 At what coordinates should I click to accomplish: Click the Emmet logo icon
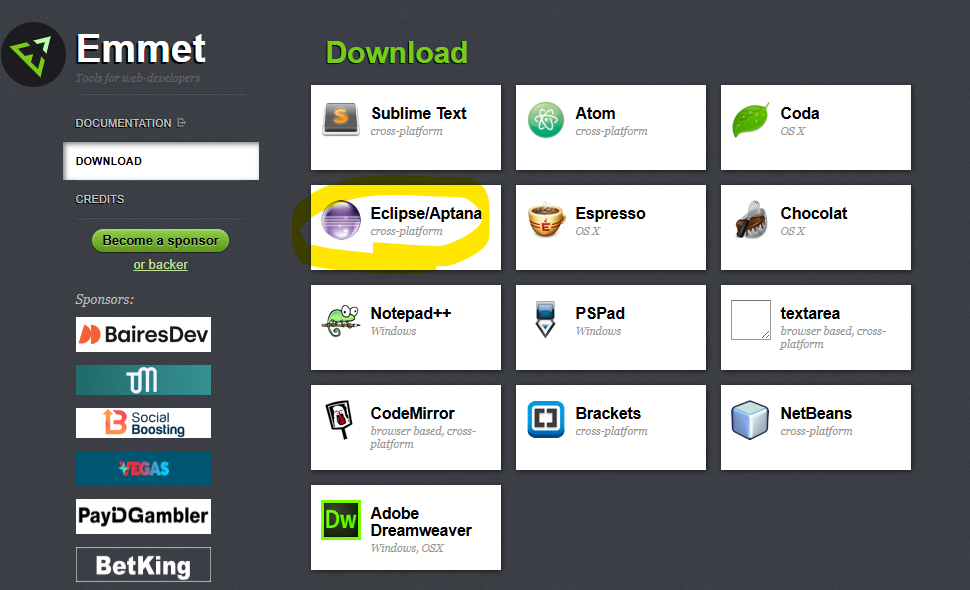(x=33, y=54)
